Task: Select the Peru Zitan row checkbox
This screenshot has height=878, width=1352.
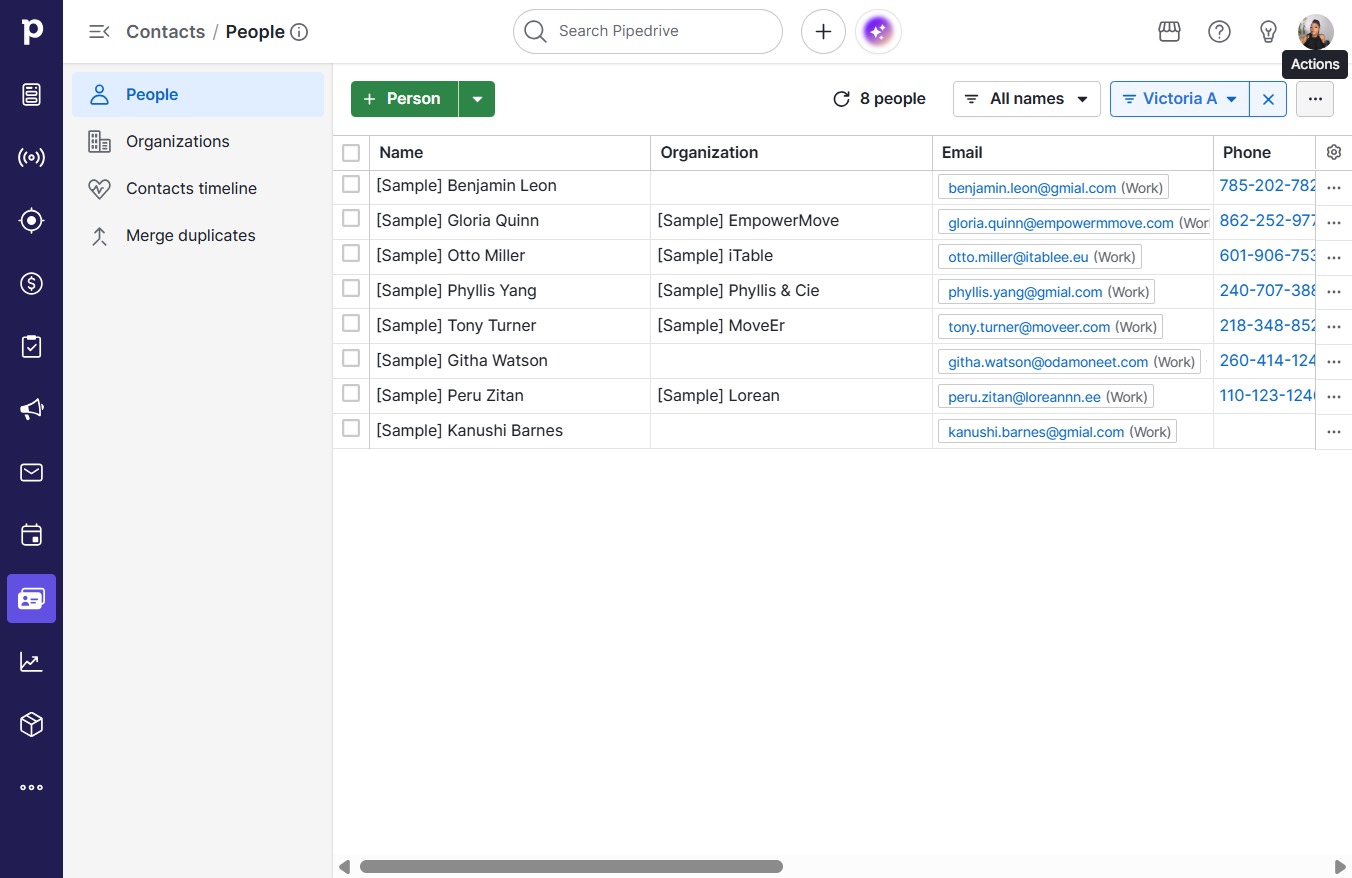Action: coord(351,393)
